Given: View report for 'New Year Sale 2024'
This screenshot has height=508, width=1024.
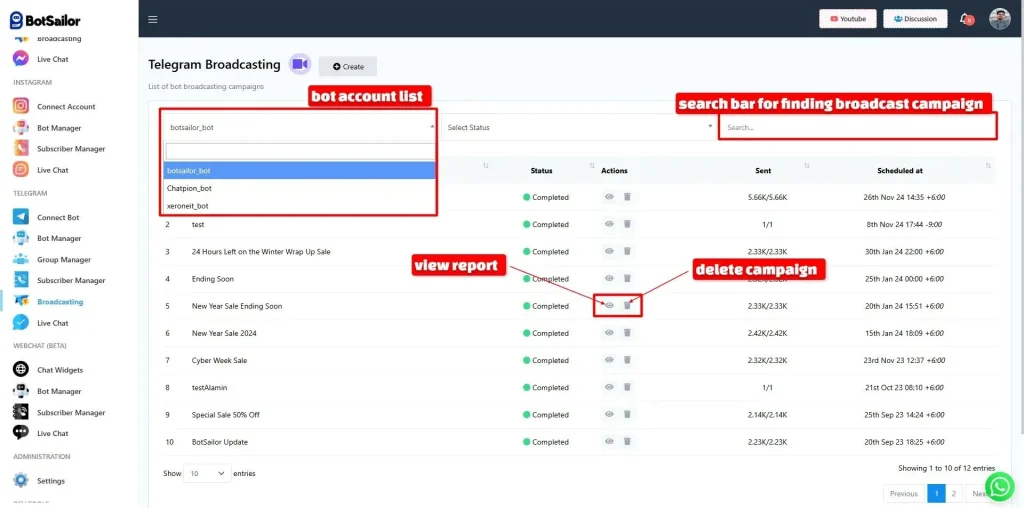Looking at the screenshot, I should (609, 333).
